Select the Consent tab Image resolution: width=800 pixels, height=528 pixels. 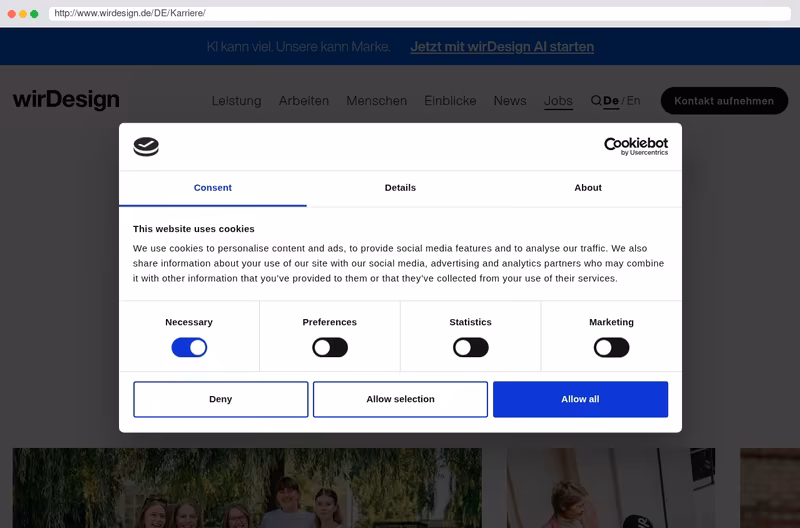coord(213,188)
